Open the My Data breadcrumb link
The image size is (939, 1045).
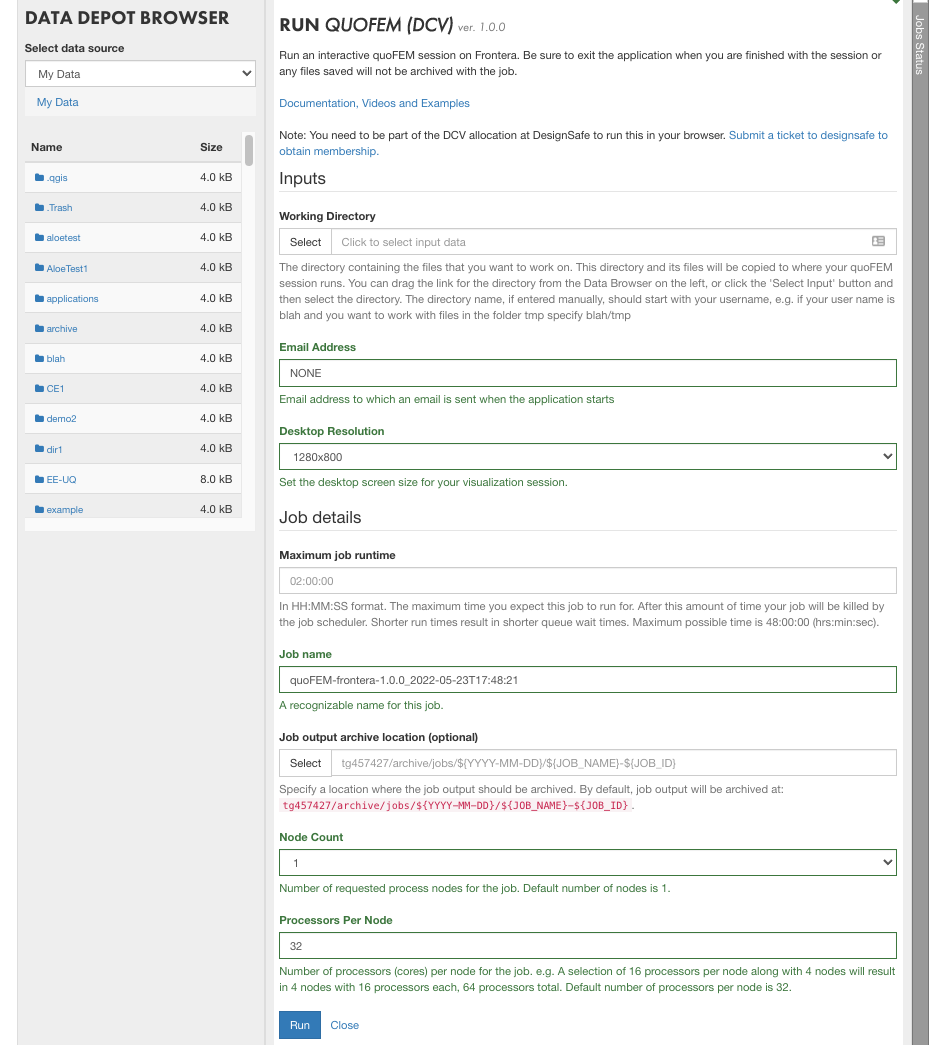tap(57, 102)
